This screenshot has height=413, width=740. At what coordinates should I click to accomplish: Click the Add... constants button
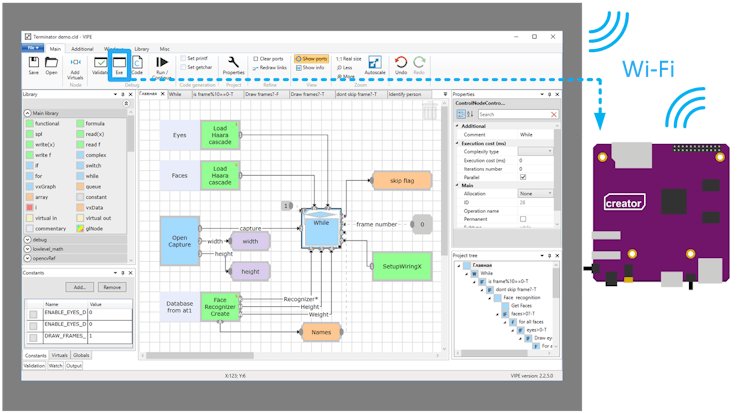pos(80,287)
